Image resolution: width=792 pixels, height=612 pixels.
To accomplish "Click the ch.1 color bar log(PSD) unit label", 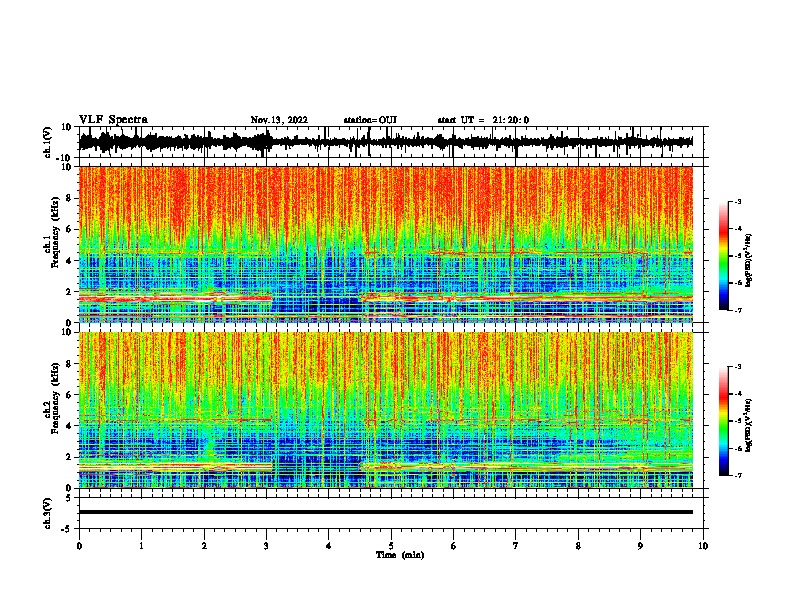I will pyautogui.click(x=749, y=260).
